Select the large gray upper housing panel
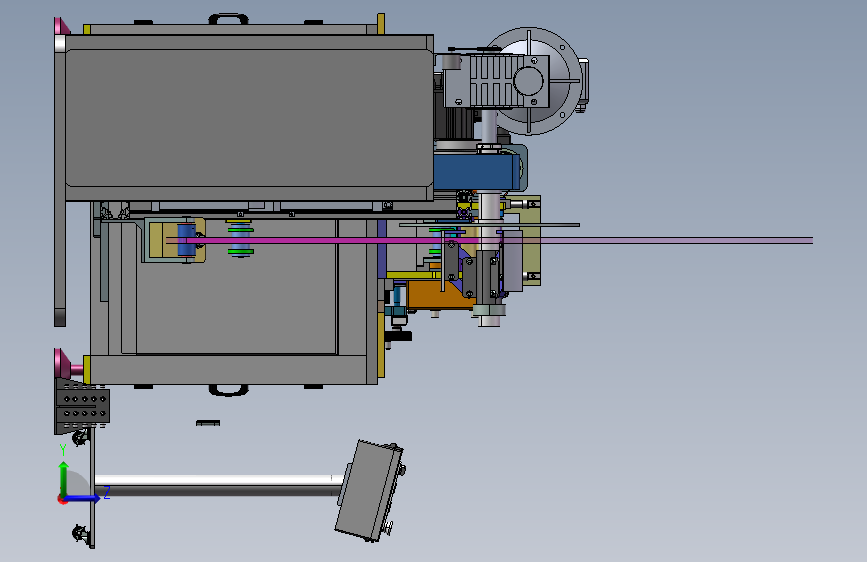 click(x=249, y=117)
